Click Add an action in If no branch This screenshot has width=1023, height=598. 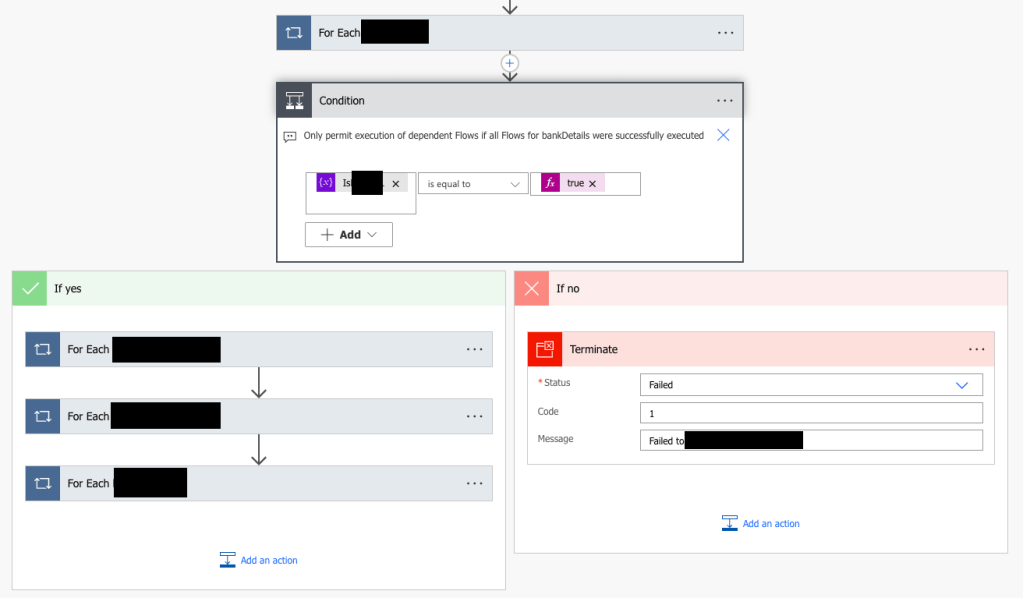tap(761, 523)
